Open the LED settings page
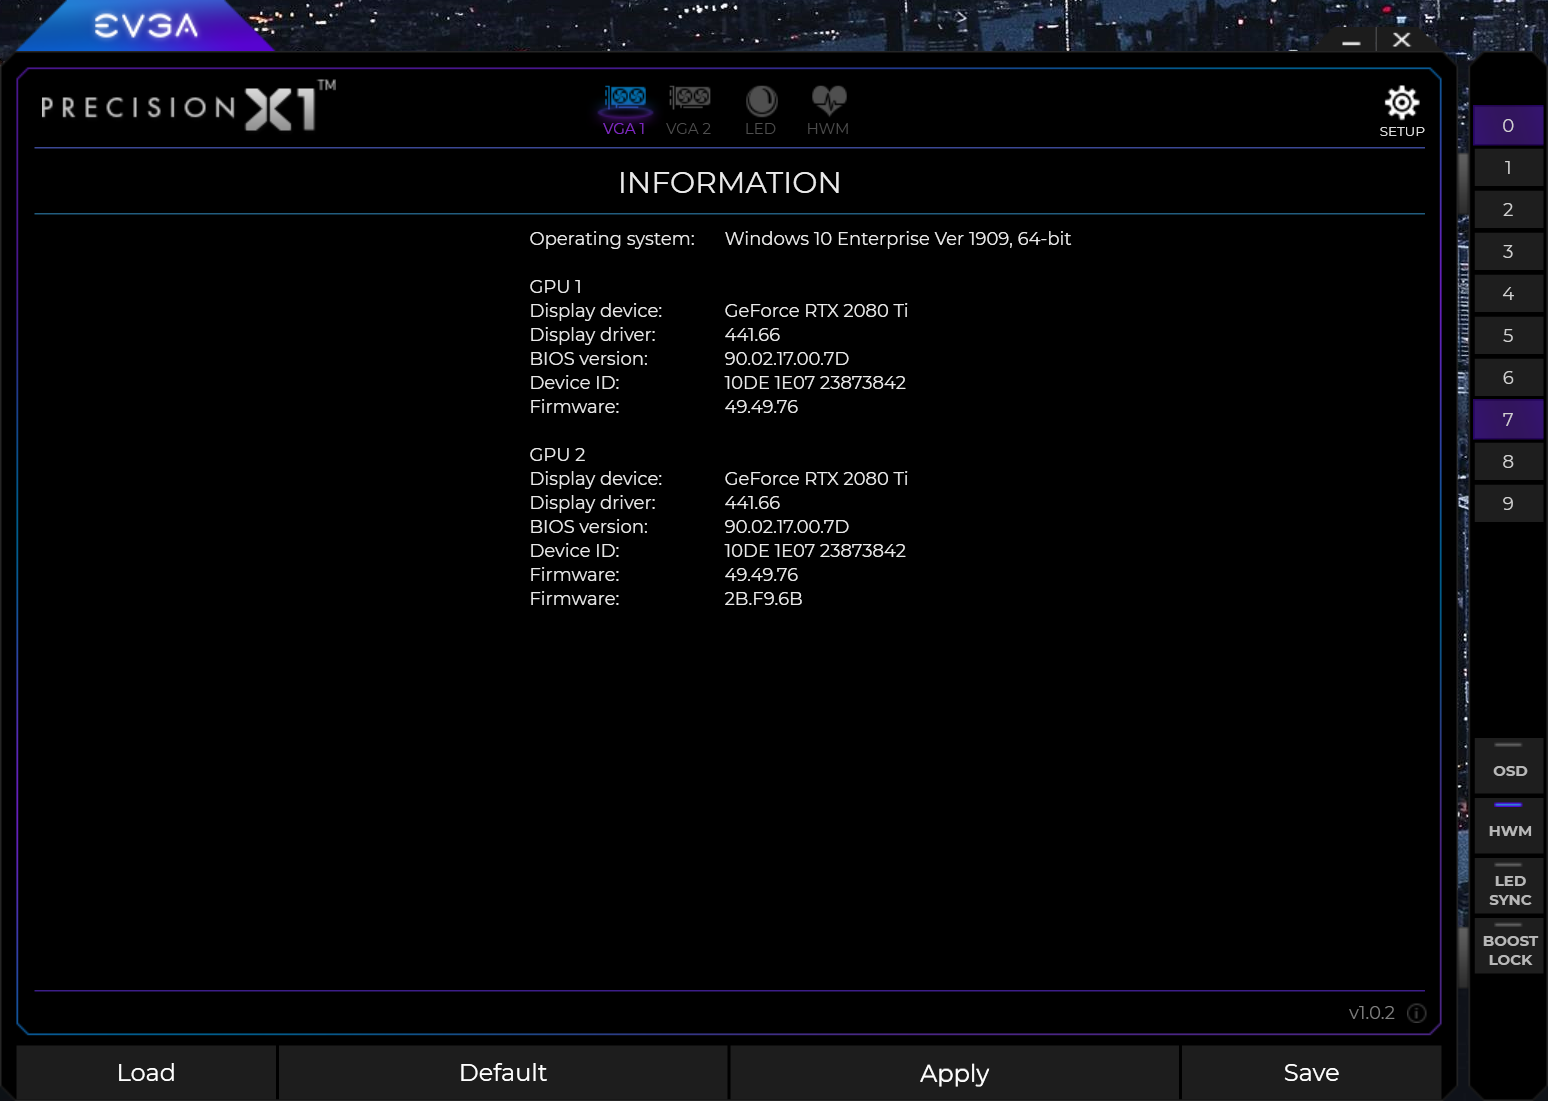This screenshot has width=1548, height=1101. 761,110
